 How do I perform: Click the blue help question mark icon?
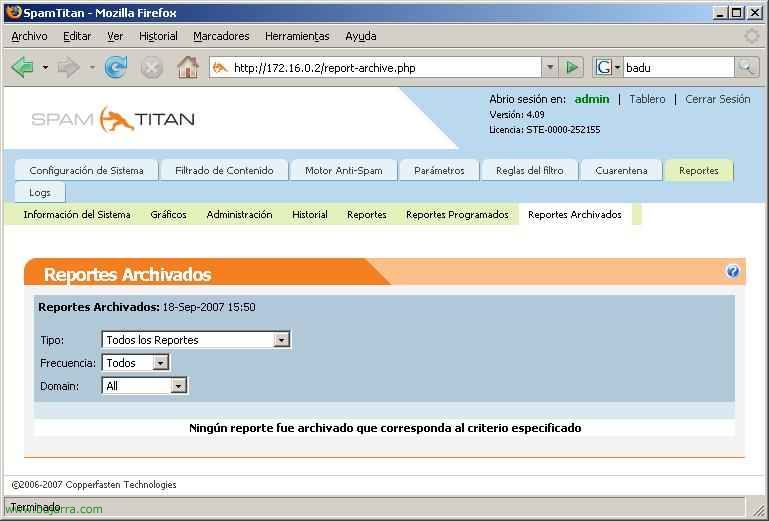coord(732,271)
